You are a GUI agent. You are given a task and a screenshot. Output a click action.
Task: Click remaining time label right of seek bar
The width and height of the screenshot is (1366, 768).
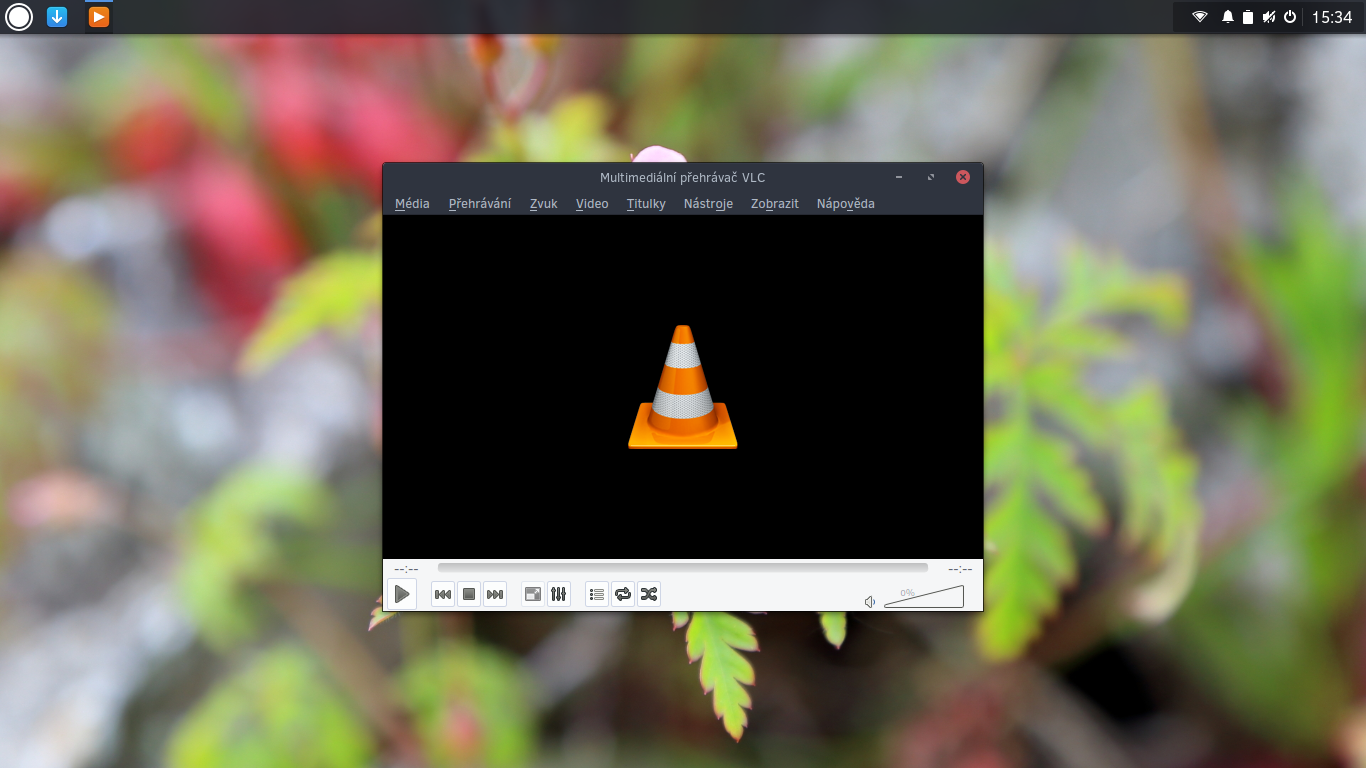click(x=960, y=569)
